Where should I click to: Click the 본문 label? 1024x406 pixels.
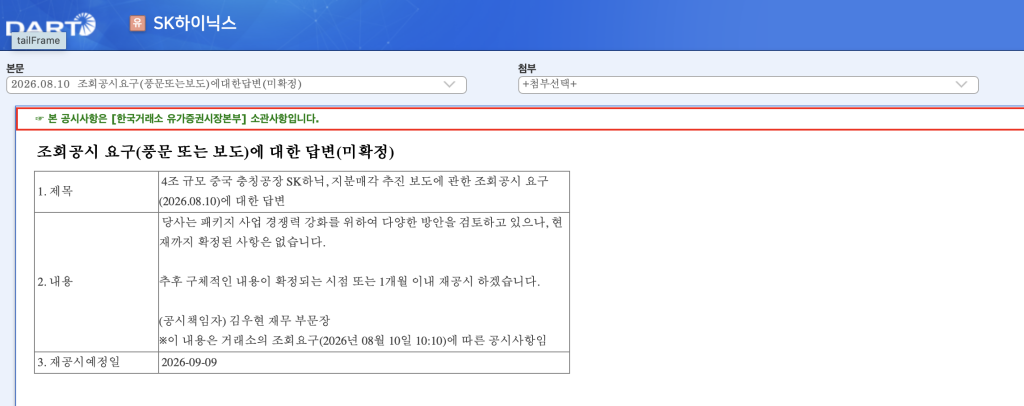click(16, 68)
